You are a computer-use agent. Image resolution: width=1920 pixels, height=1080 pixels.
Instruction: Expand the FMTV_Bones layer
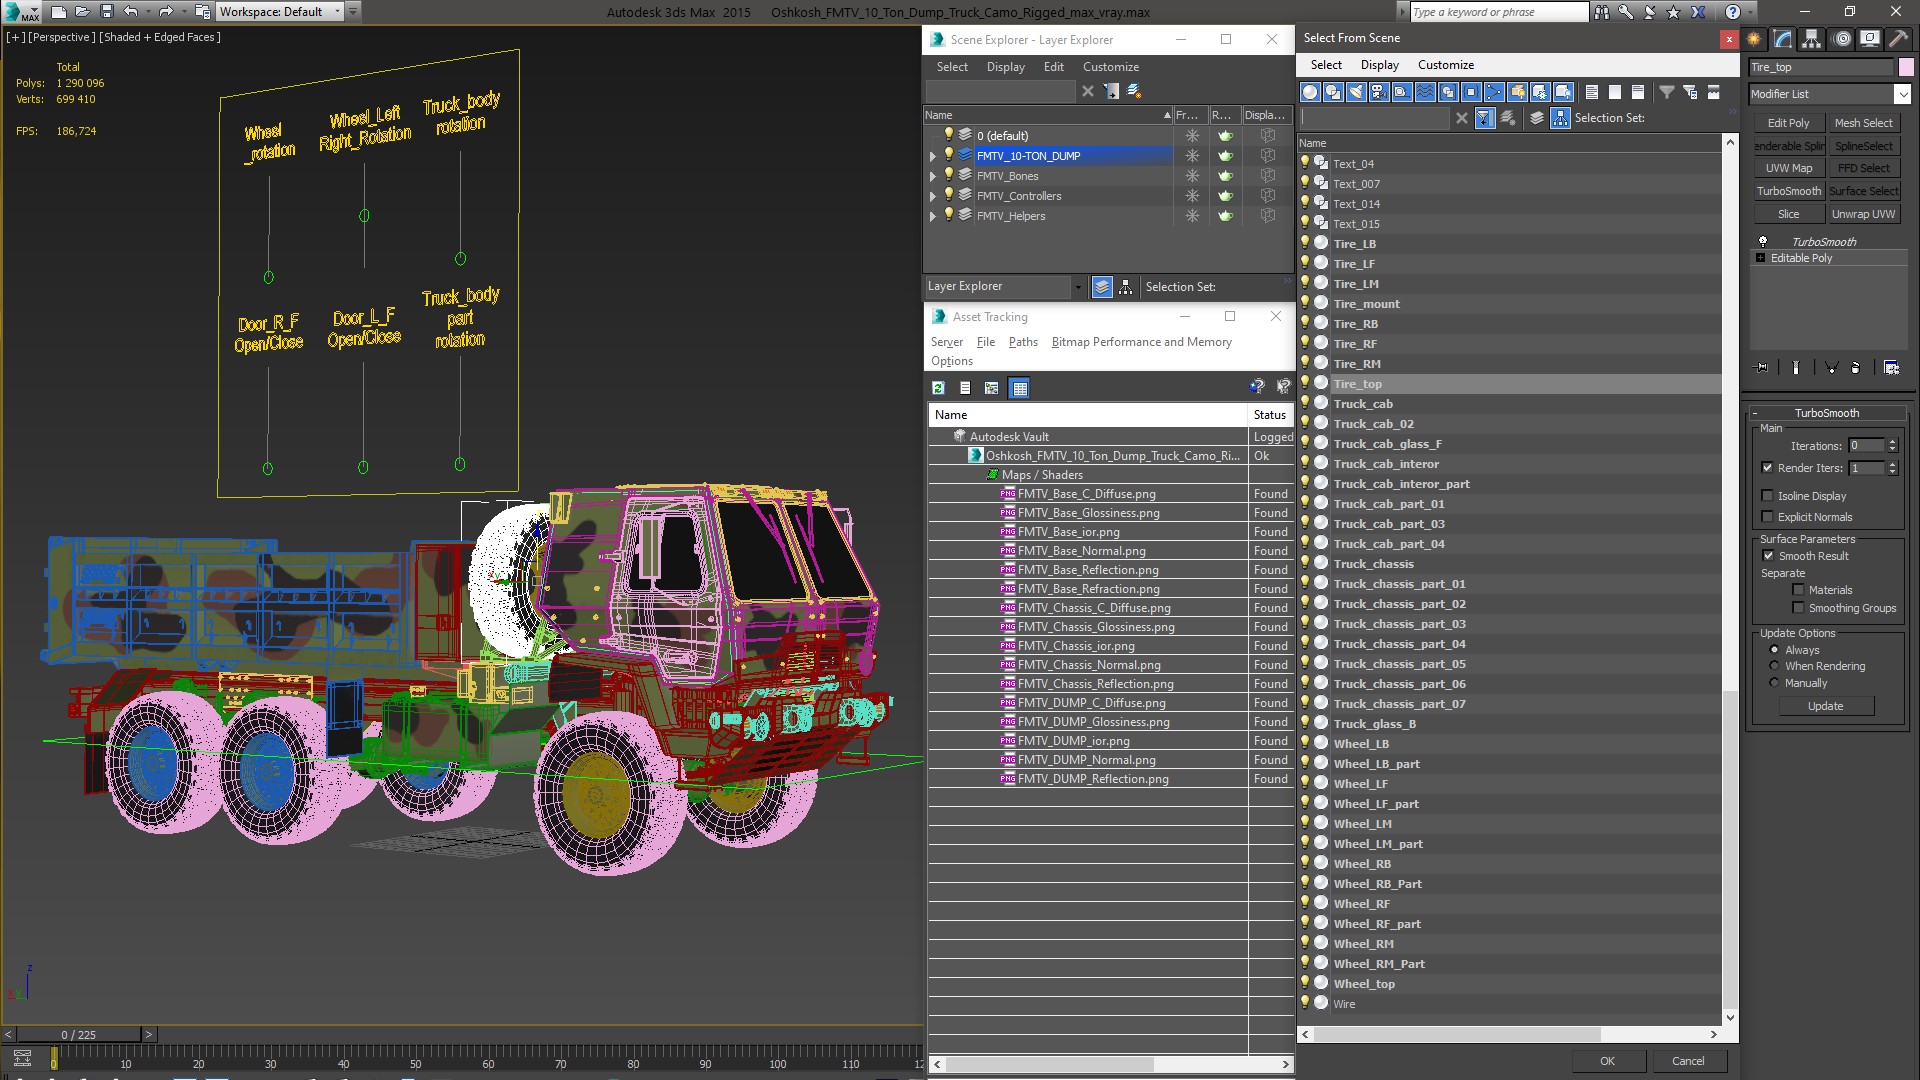(x=933, y=176)
